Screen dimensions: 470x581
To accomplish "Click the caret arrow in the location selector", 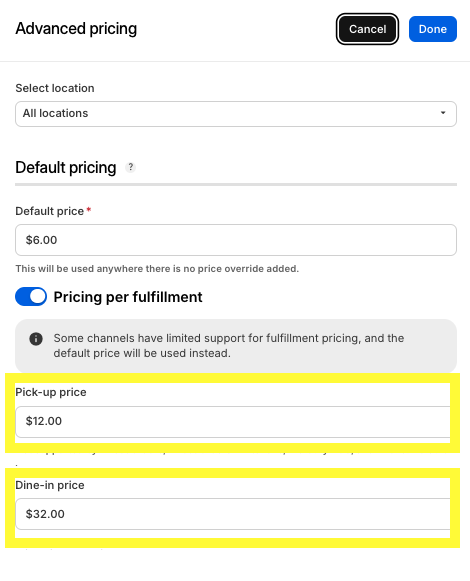I will [443, 113].
